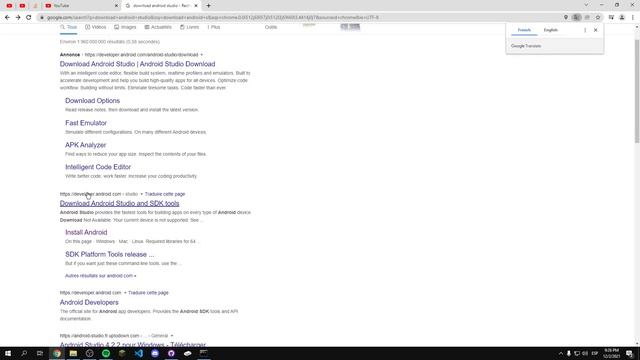The image size is (640, 360).
Task: Click 'Traduire cette page' for the SDK tools result
Action: click(165, 194)
